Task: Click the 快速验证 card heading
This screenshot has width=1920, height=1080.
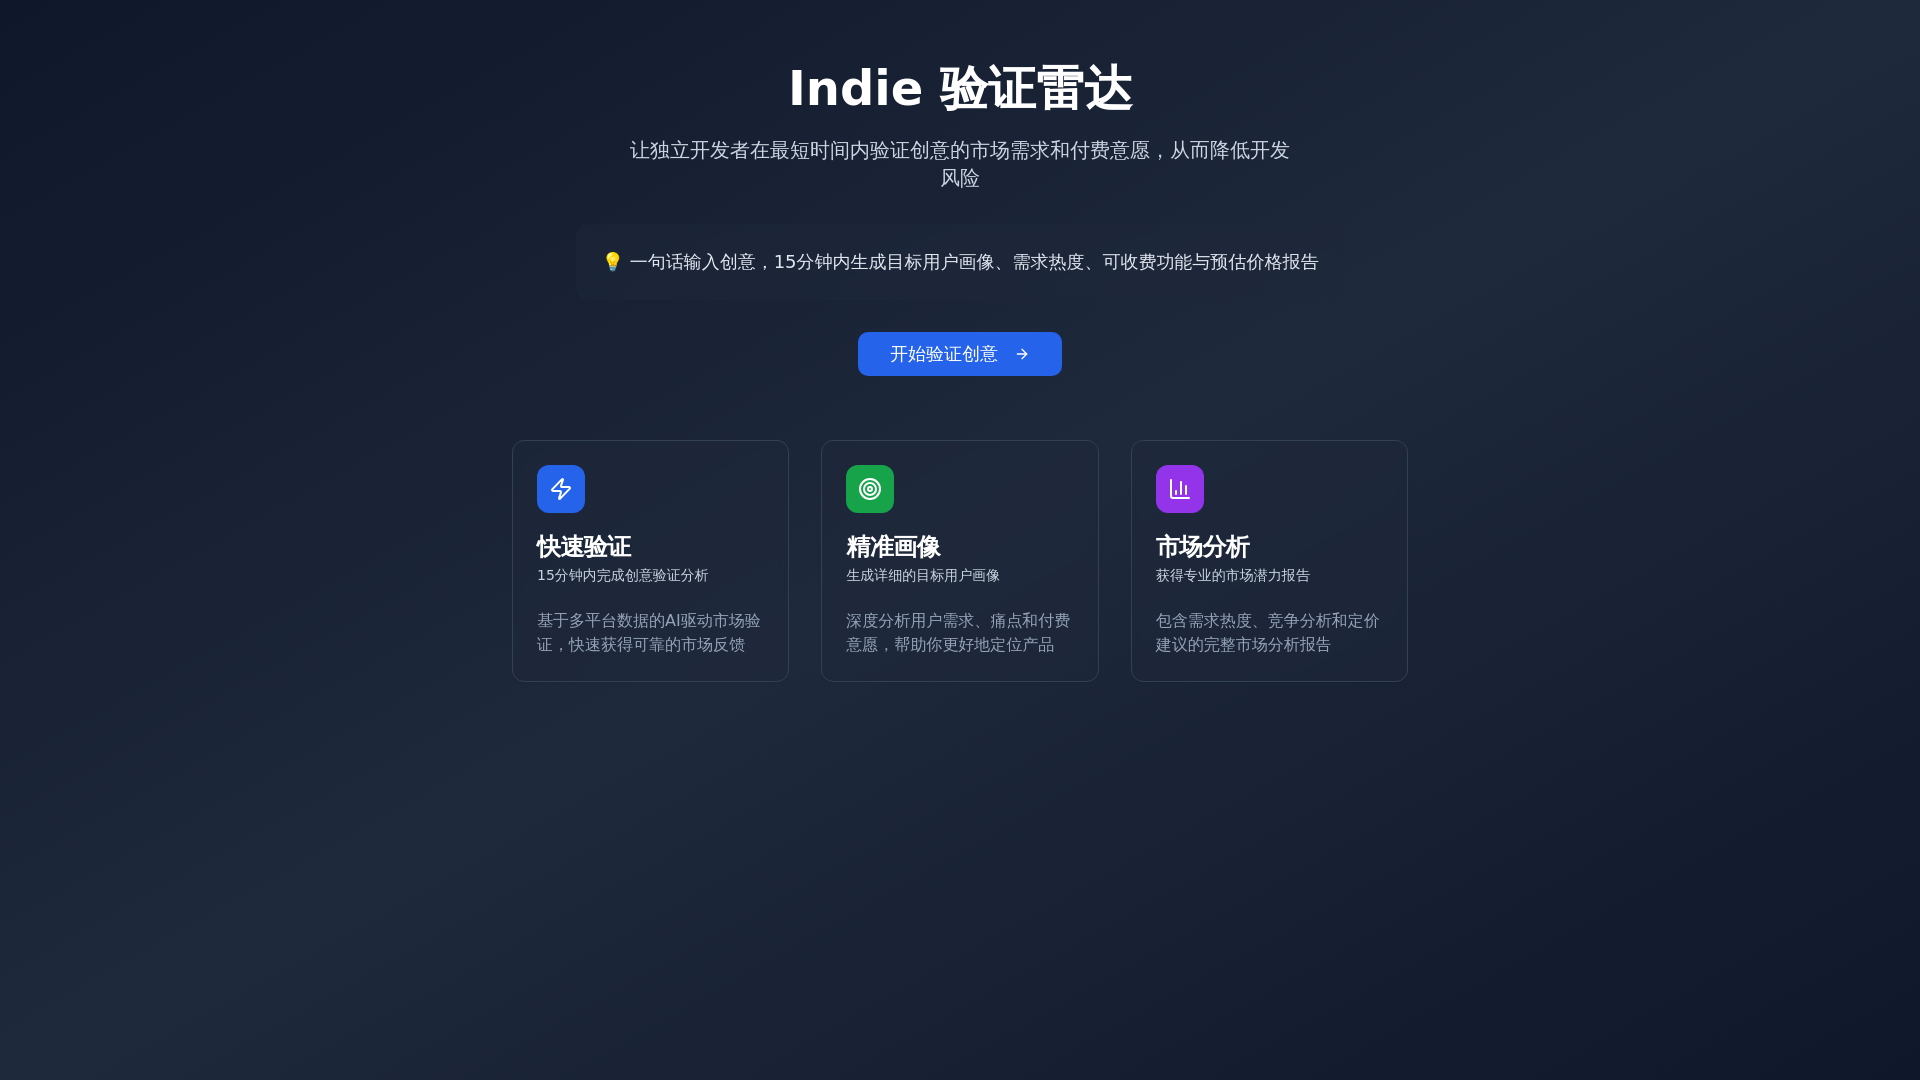Action: [x=584, y=547]
